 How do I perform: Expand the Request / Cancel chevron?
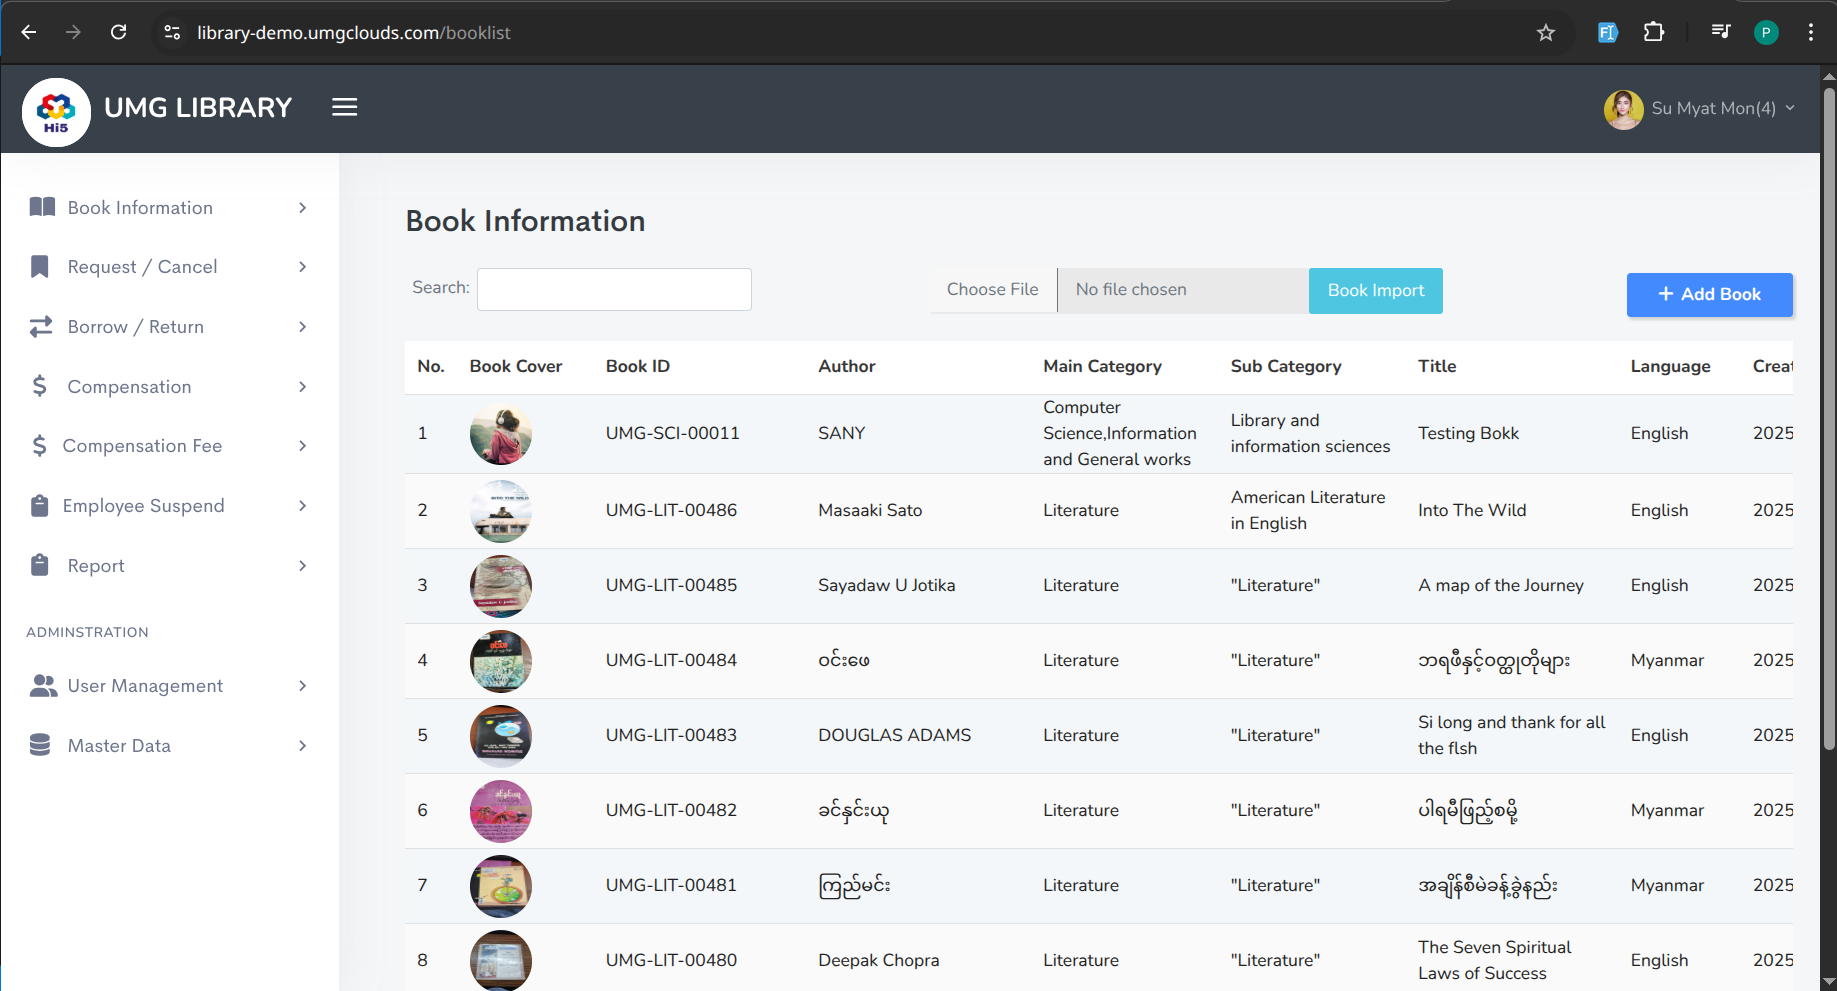[x=302, y=267]
